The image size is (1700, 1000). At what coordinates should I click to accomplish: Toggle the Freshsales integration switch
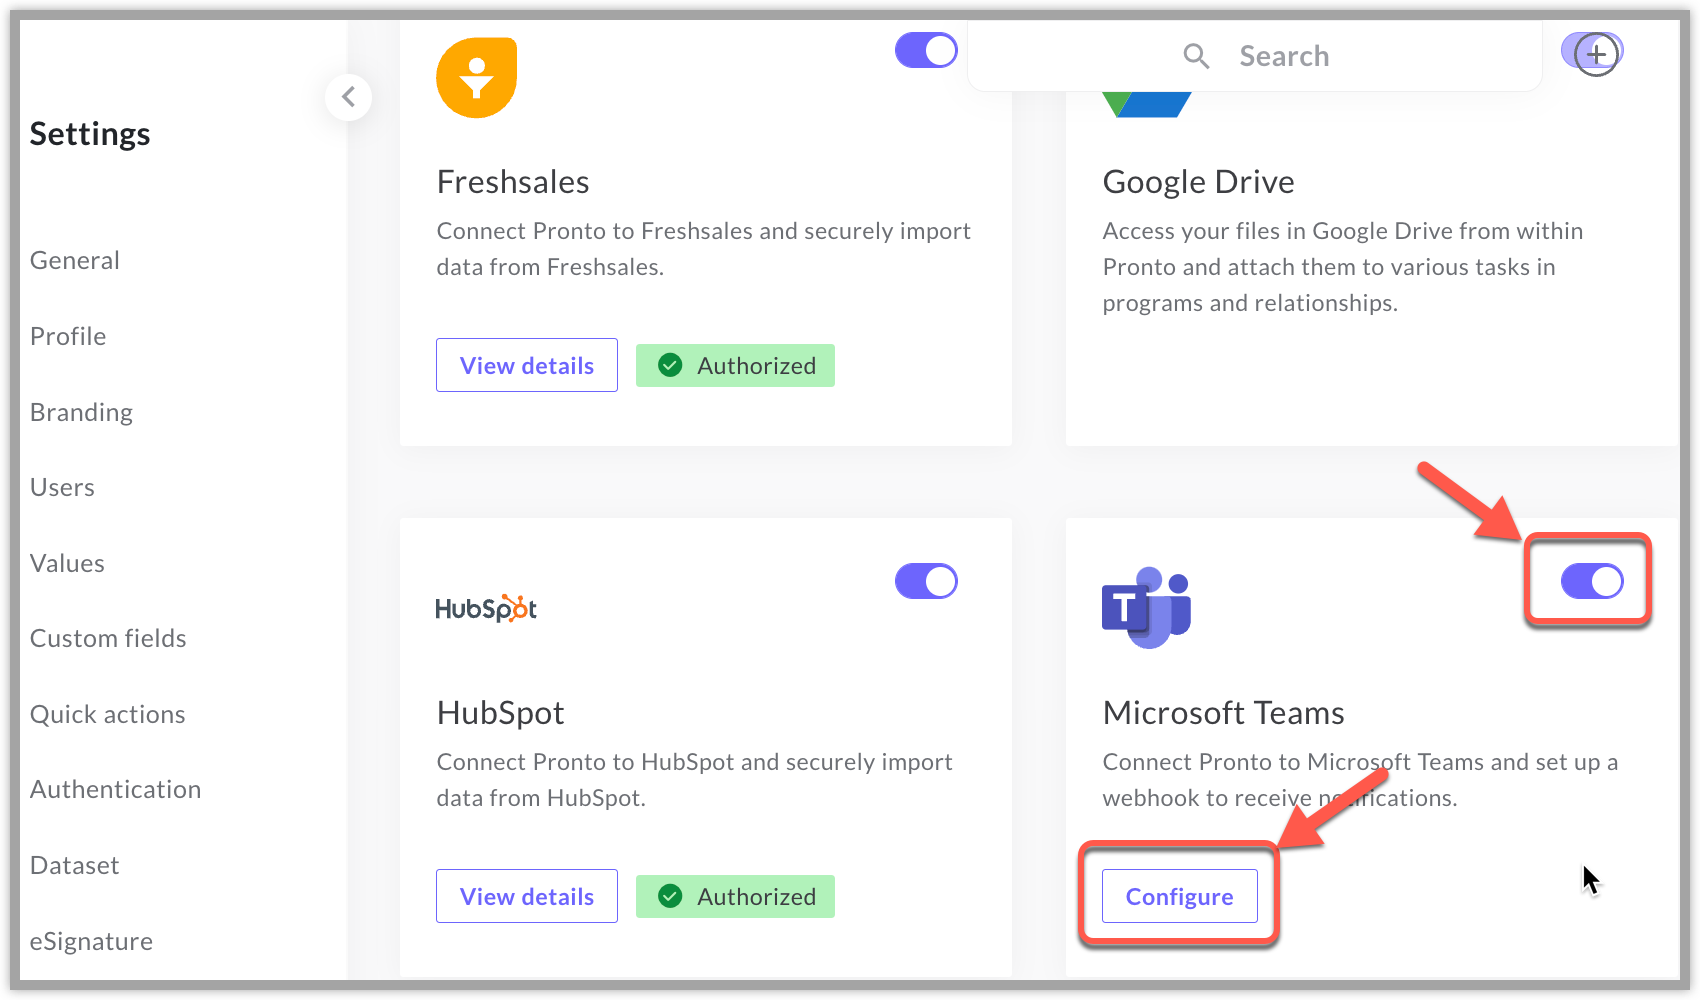pyautogui.click(x=926, y=50)
